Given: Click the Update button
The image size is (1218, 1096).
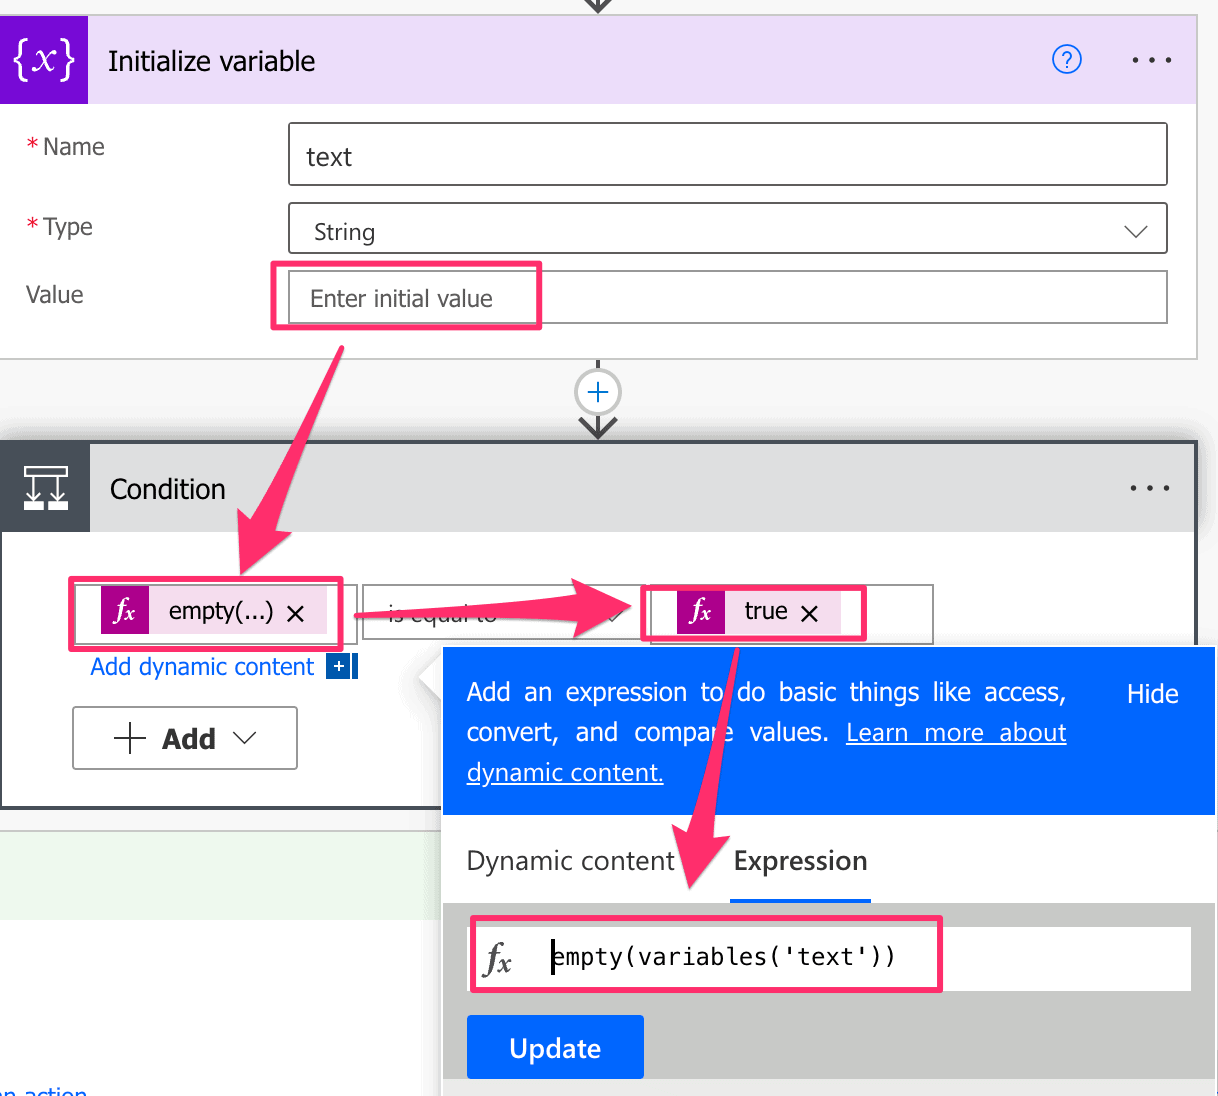Looking at the screenshot, I should pyautogui.click(x=555, y=1047).
